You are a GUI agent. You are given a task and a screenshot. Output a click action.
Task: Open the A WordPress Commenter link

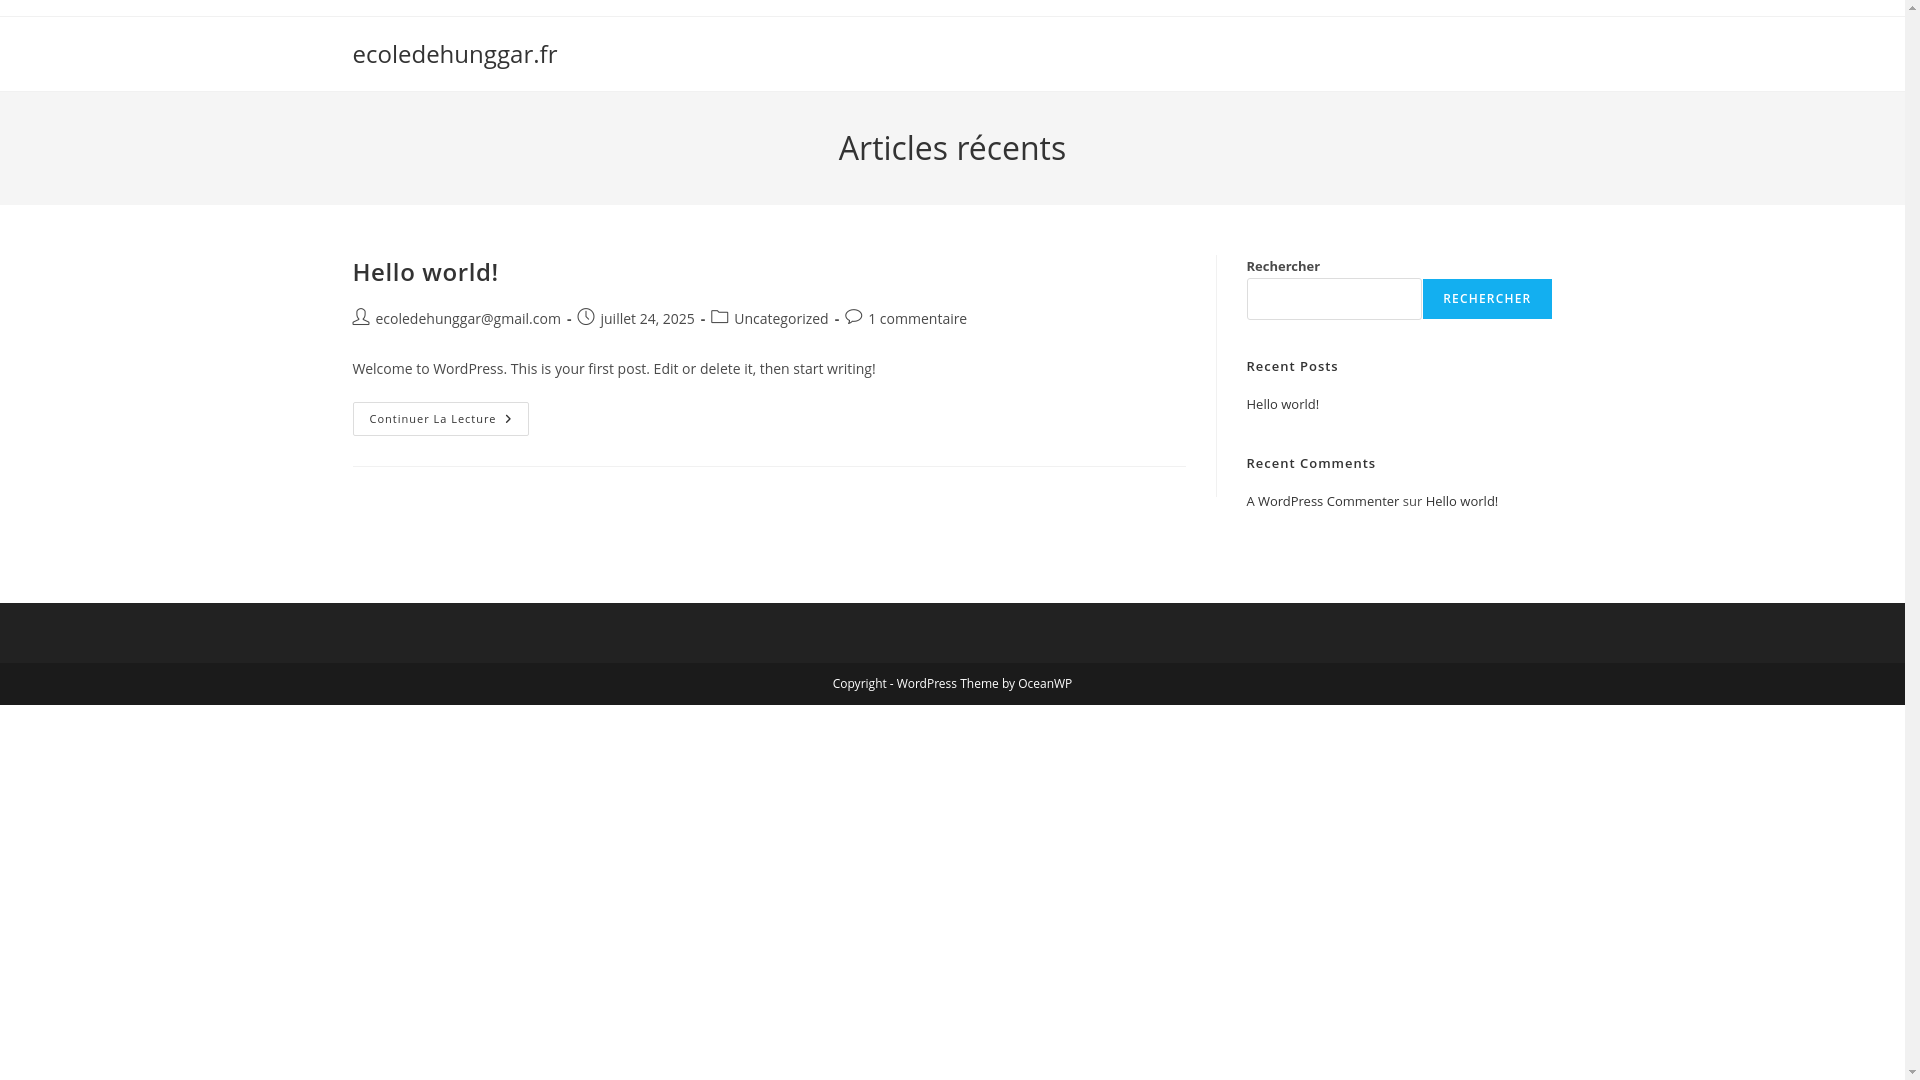pos(1322,501)
